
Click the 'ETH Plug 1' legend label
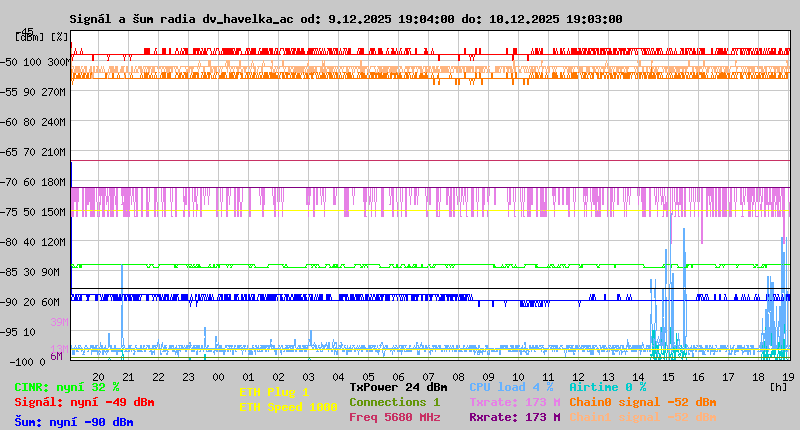[x=274, y=392]
